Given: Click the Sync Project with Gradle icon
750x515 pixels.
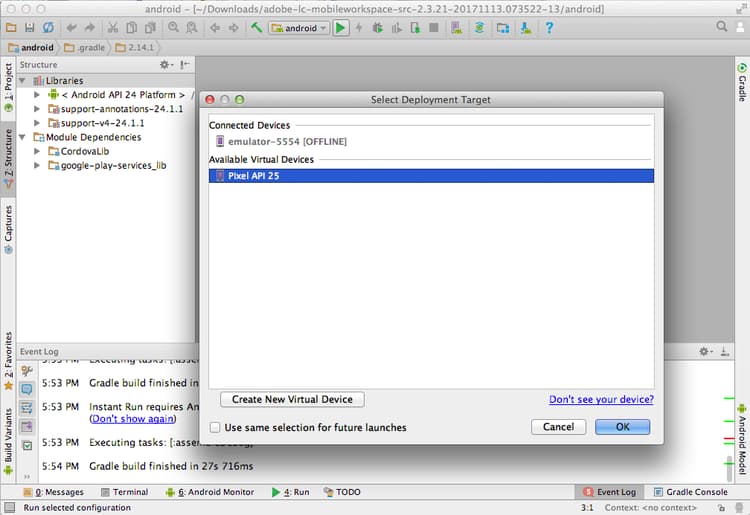Looking at the screenshot, I should pos(479,28).
